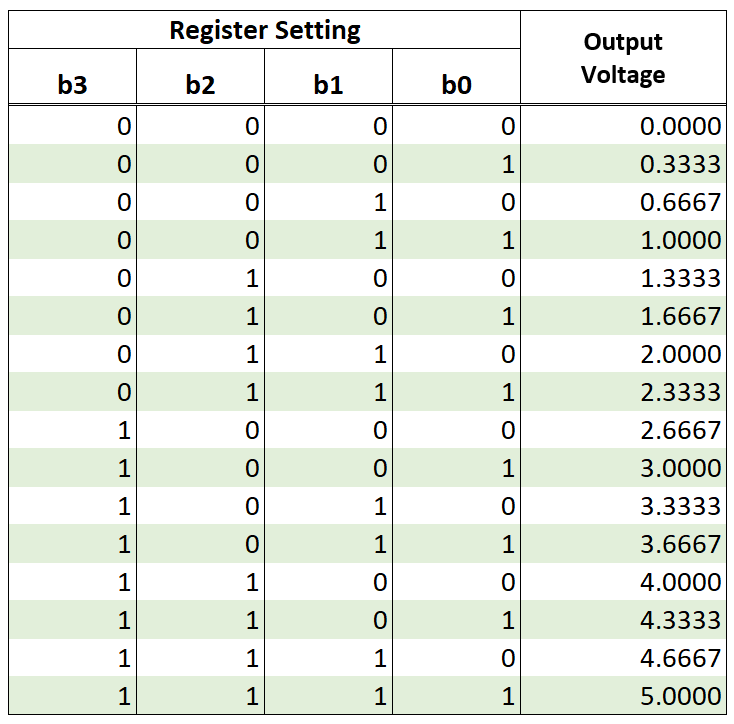Select the b2 column header
734x724 pixels.
point(200,85)
